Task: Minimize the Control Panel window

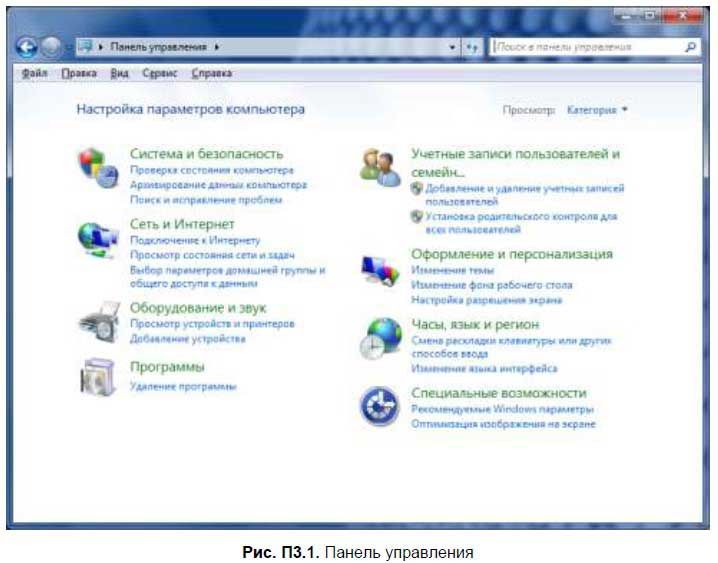Action: click(627, 16)
